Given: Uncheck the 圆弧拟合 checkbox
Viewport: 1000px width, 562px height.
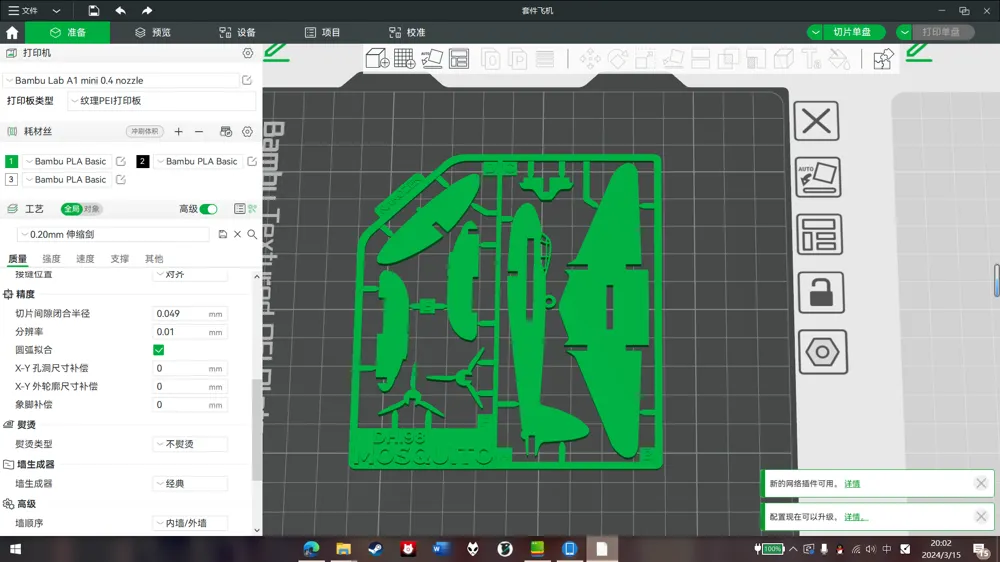Looking at the screenshot, I should 159,350.
